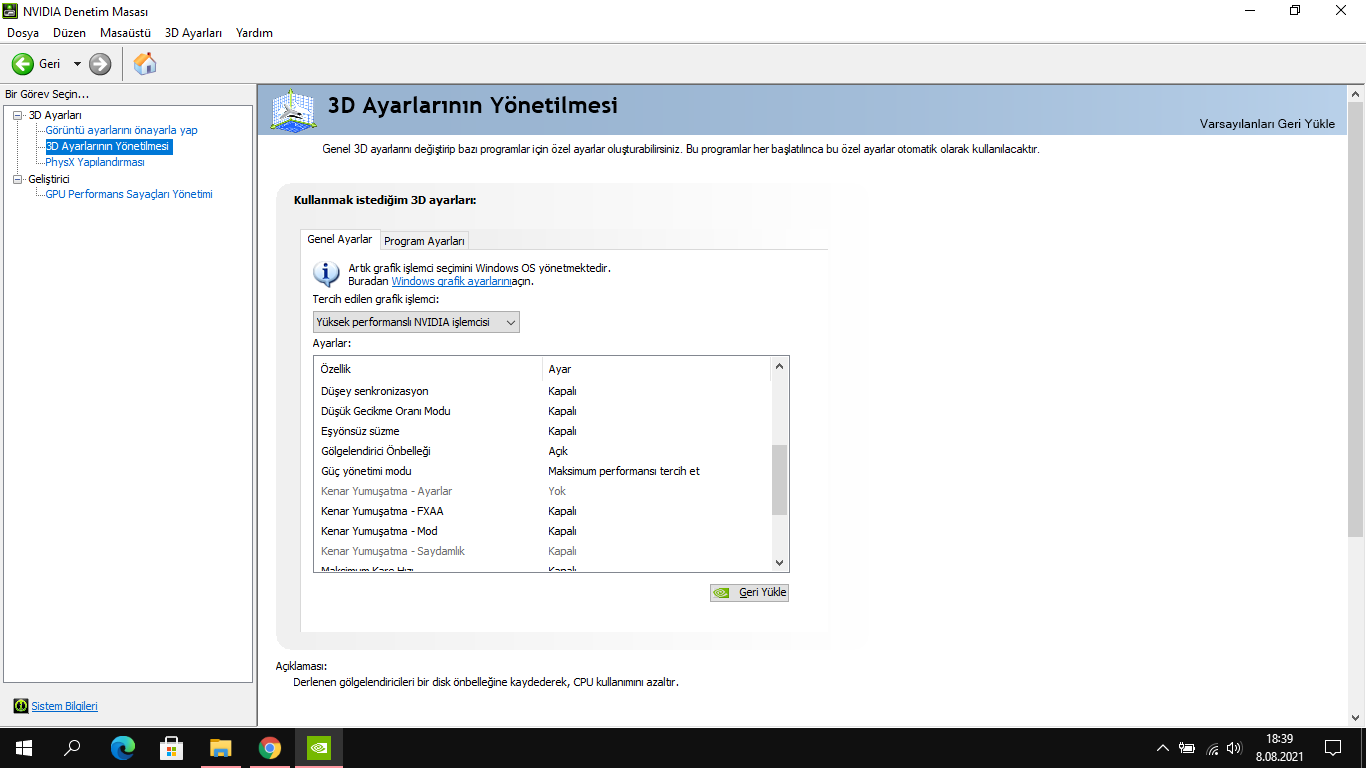Viewport: 1366px width, 768px height.
Task: Click the volume speaker icon
Action: [1234, 748]
